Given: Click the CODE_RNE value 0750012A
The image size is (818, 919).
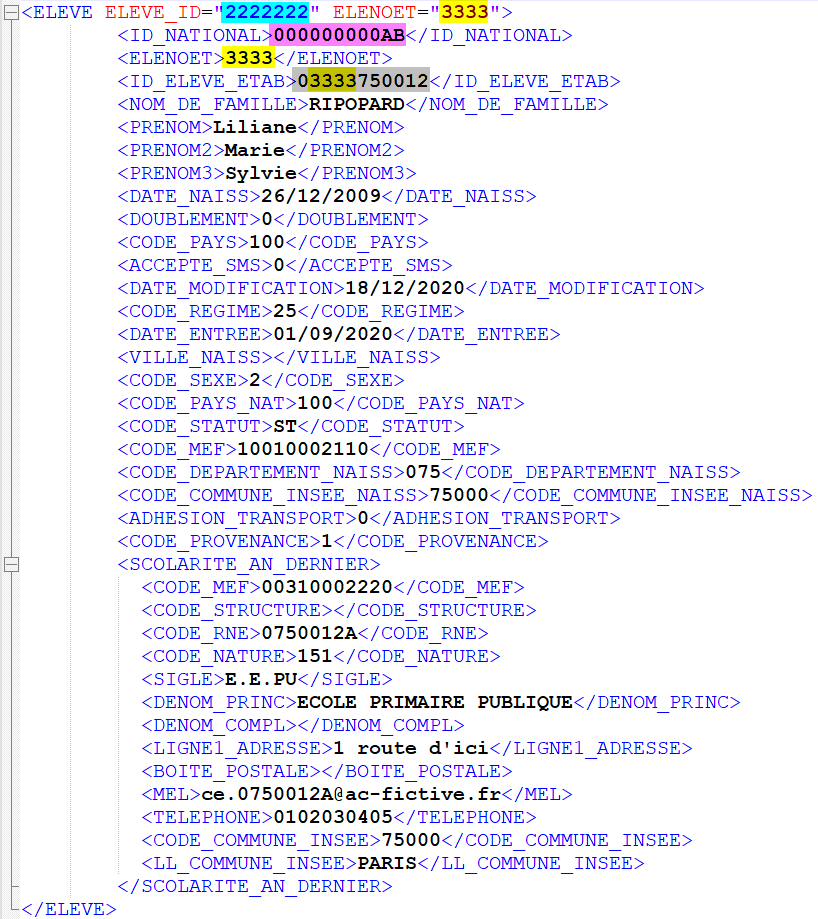Looking at the screenshot, I should (309, 633).
